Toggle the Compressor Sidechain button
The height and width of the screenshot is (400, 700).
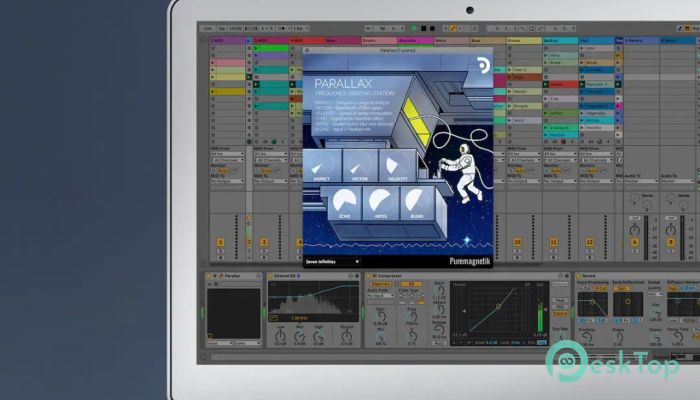381,284
